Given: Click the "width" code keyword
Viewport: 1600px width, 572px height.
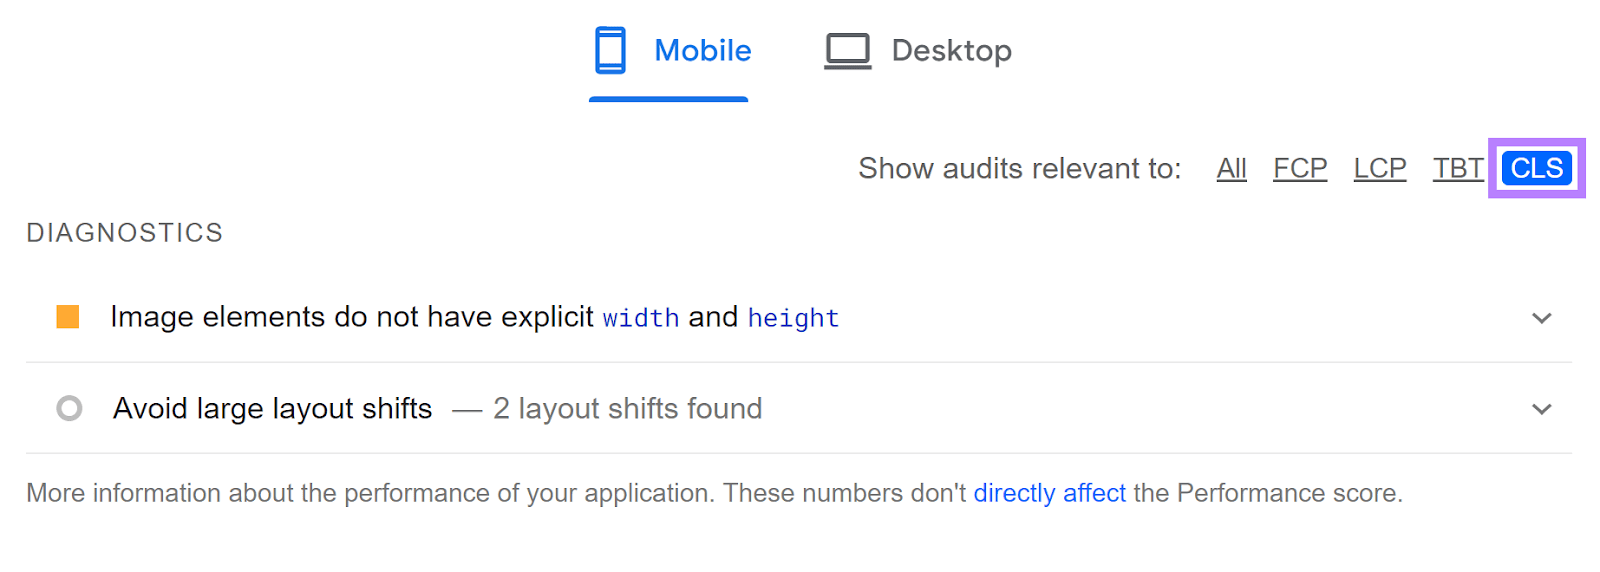Looking at the screenshot, I should [640, 318].
